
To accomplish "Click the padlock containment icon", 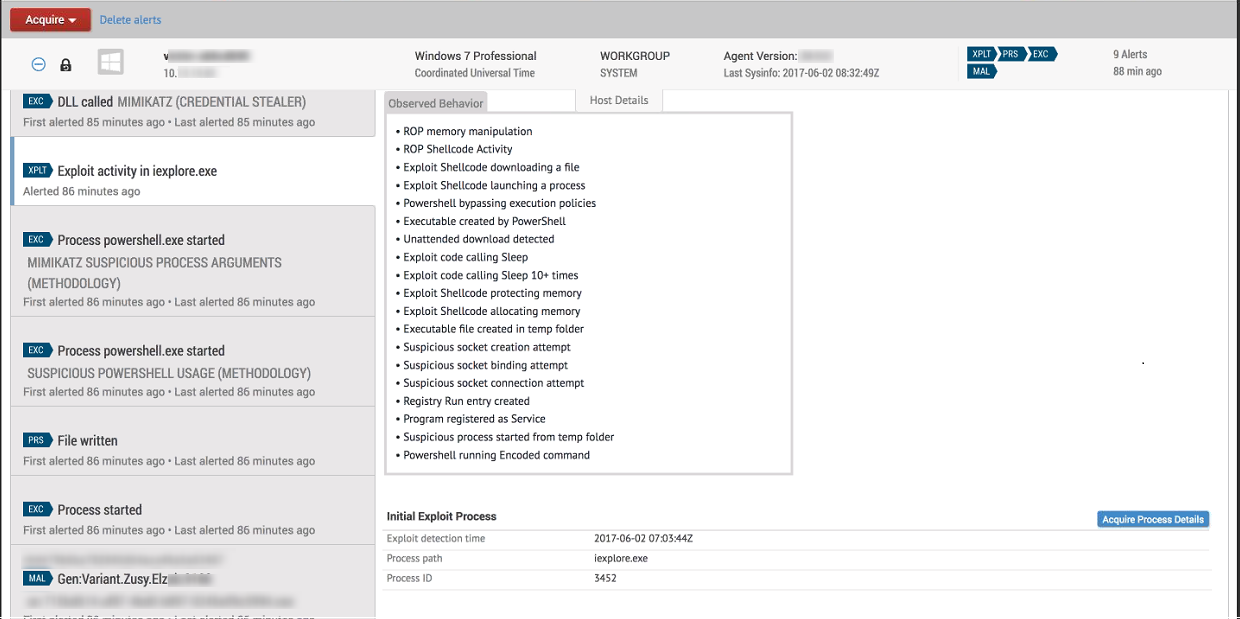I will (66, 65).
